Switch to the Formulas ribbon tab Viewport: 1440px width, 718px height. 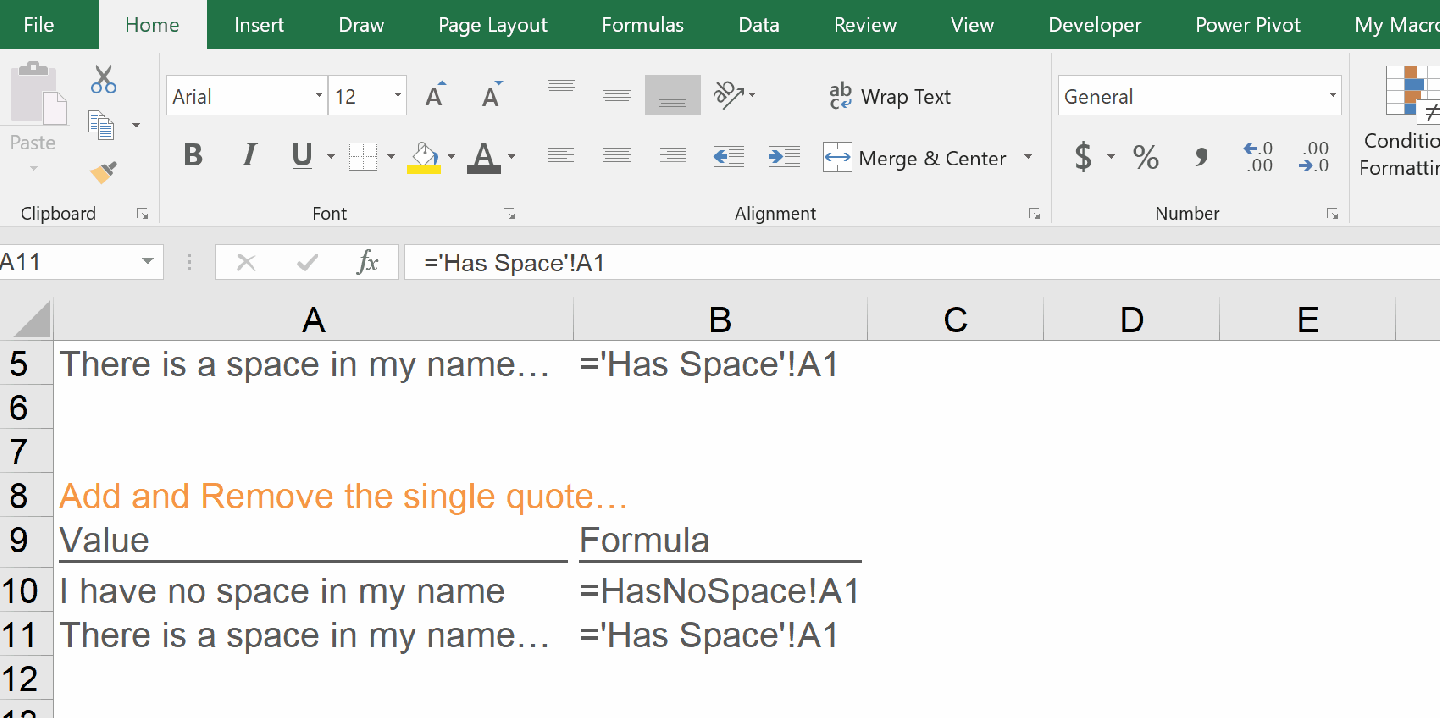tap(642, 25)
